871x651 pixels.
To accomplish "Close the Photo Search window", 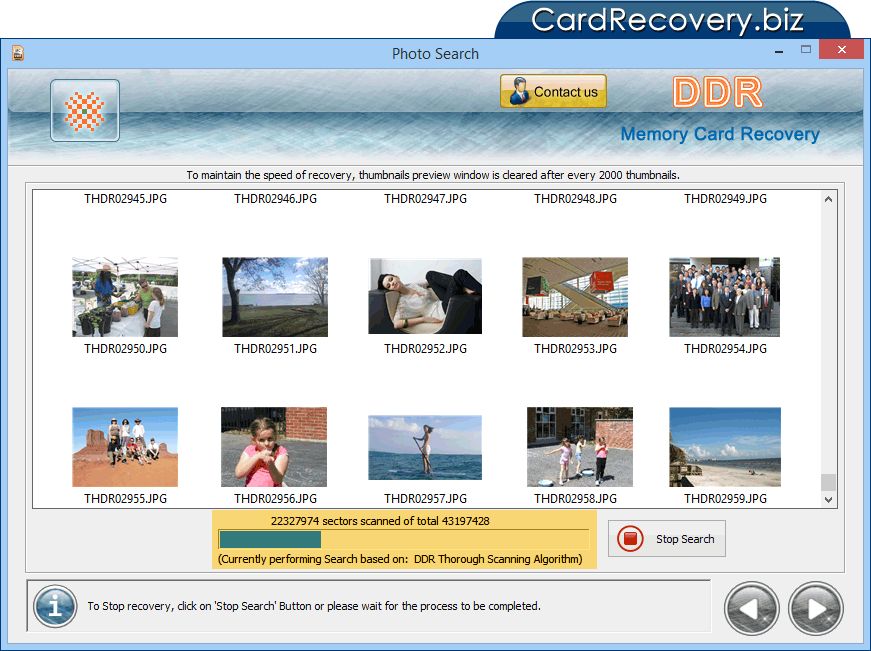I will pos(842,49).
